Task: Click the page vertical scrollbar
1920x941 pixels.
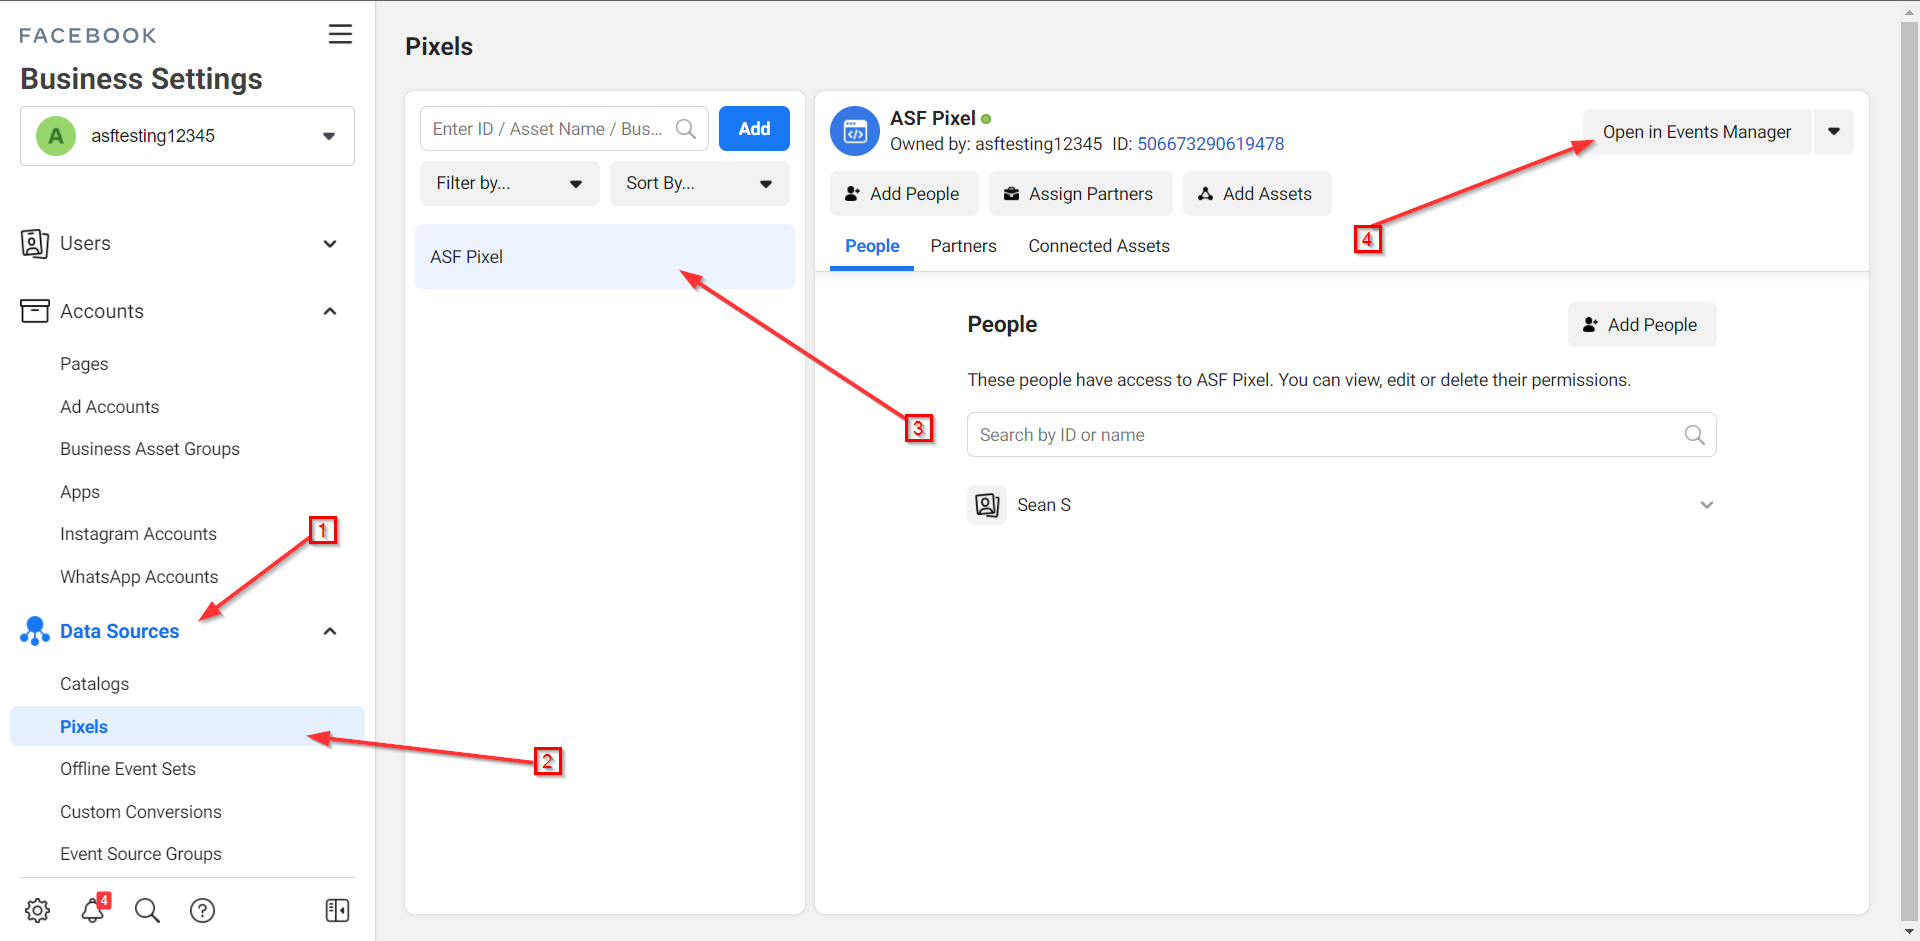Action: coord(1909,470)
